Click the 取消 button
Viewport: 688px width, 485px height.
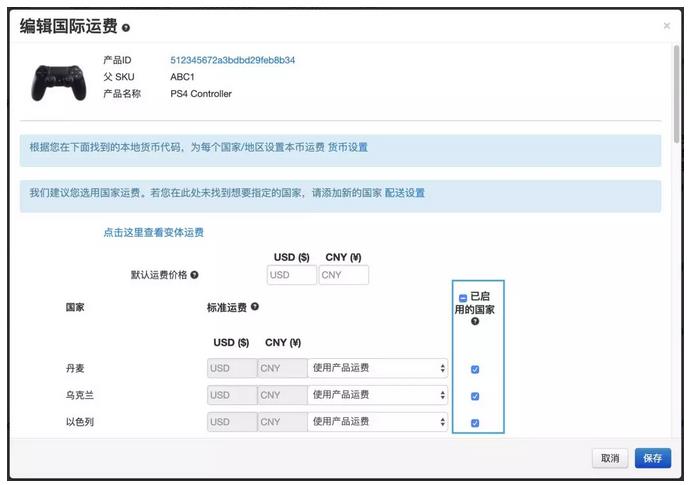tap(609, 458)
